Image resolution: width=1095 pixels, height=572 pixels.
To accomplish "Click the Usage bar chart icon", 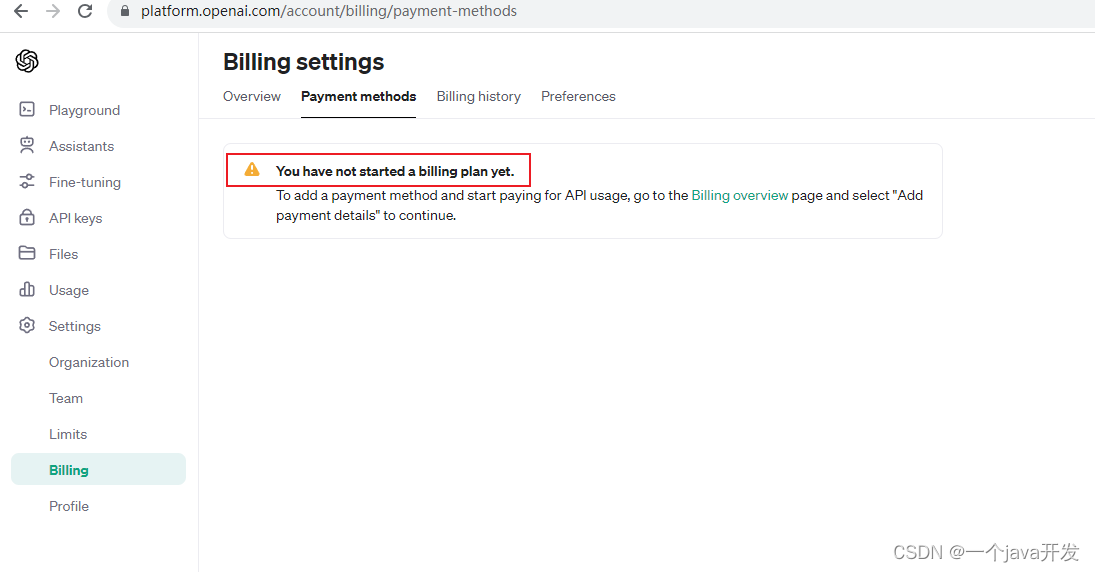I will pos(27,289).
